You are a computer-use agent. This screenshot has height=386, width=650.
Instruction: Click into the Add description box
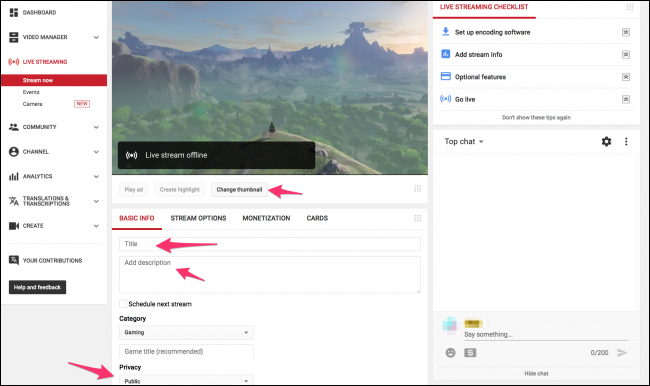click(269, 274)
